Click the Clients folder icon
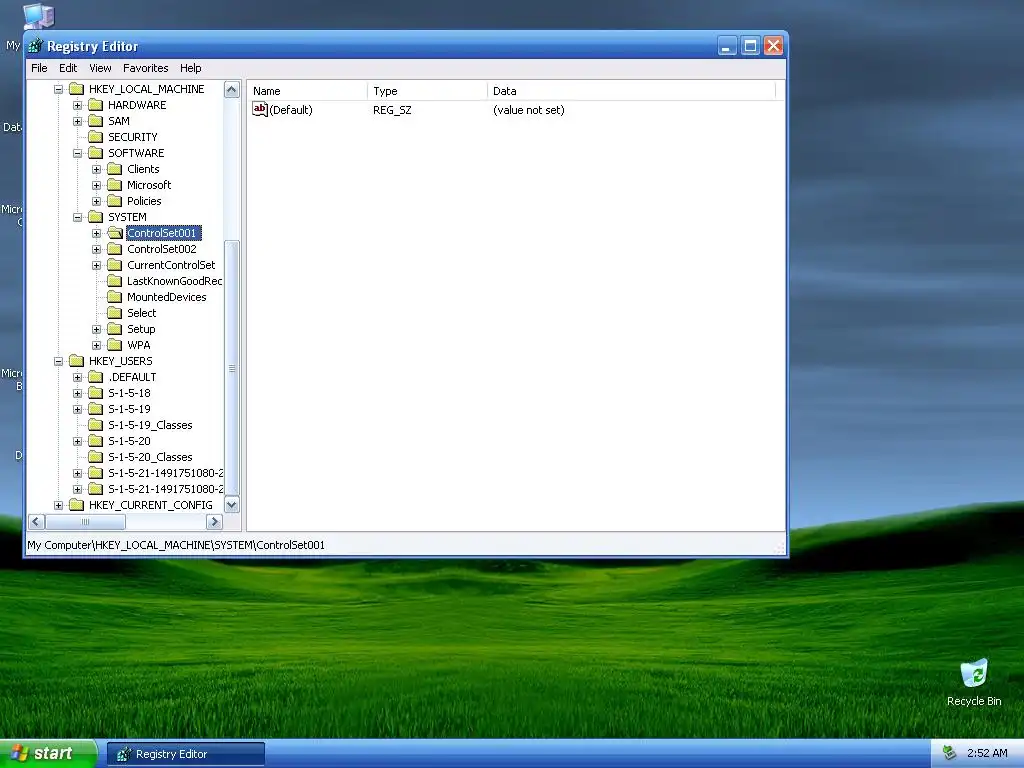 114,168
